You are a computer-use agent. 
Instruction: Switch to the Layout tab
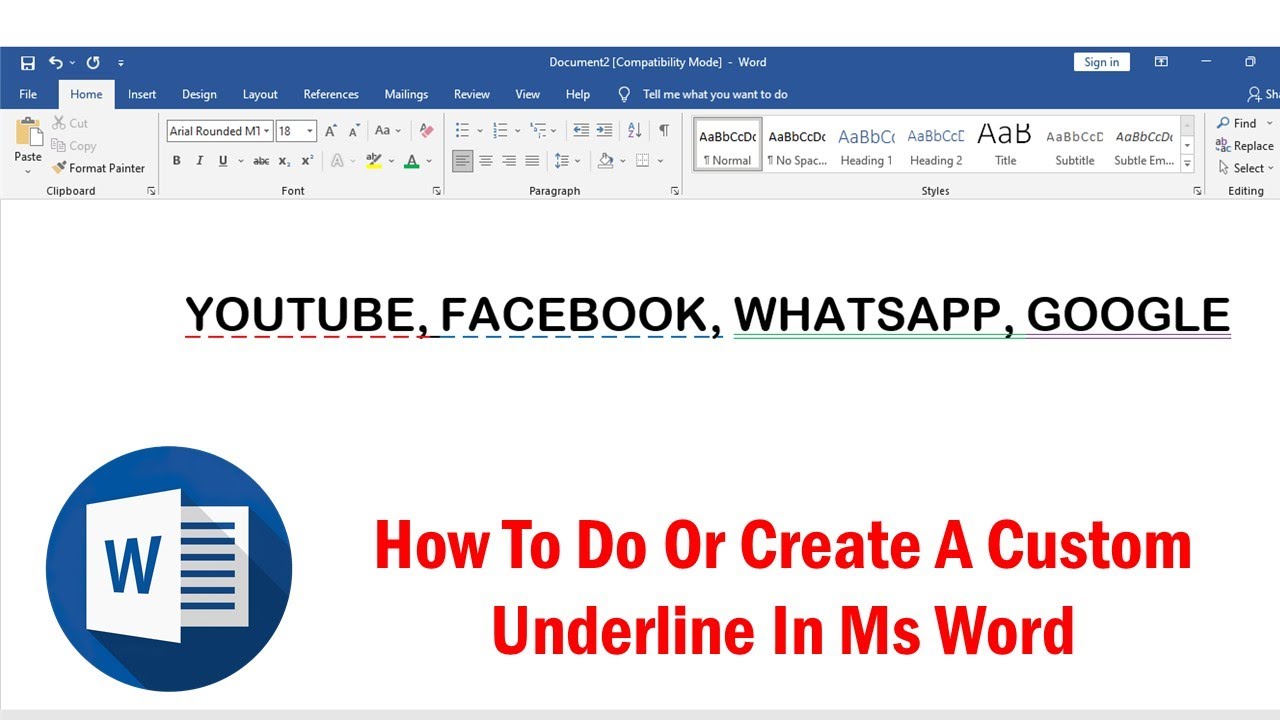pos(260,94)
